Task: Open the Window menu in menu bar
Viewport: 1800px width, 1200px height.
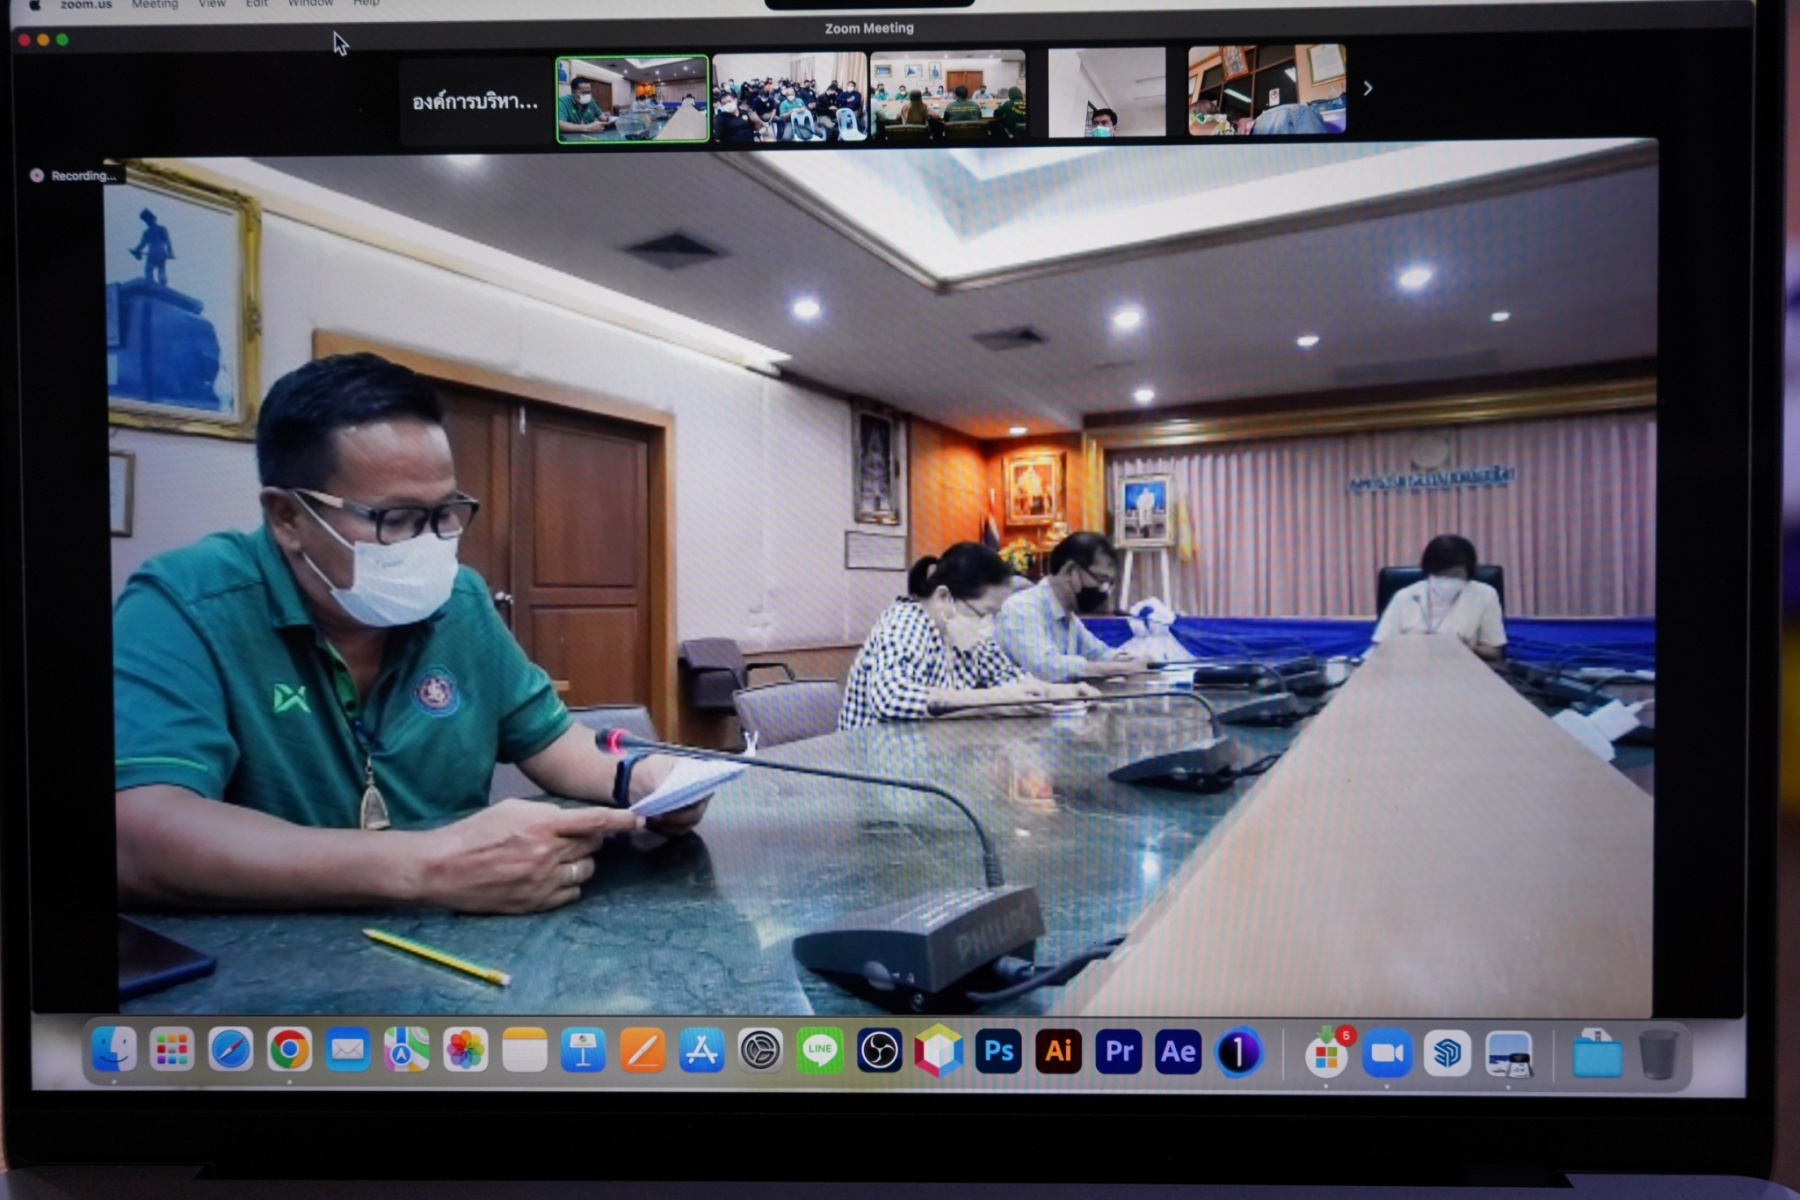Action: click(310, 5)
